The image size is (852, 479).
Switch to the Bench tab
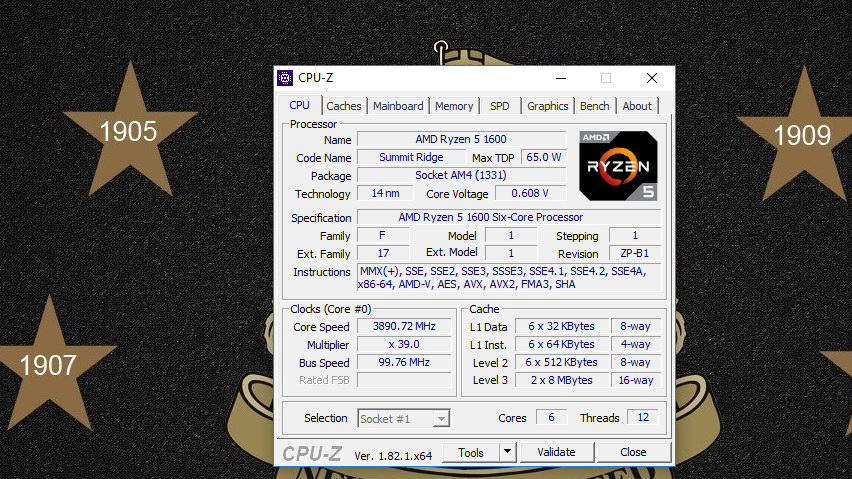point(594,106)
